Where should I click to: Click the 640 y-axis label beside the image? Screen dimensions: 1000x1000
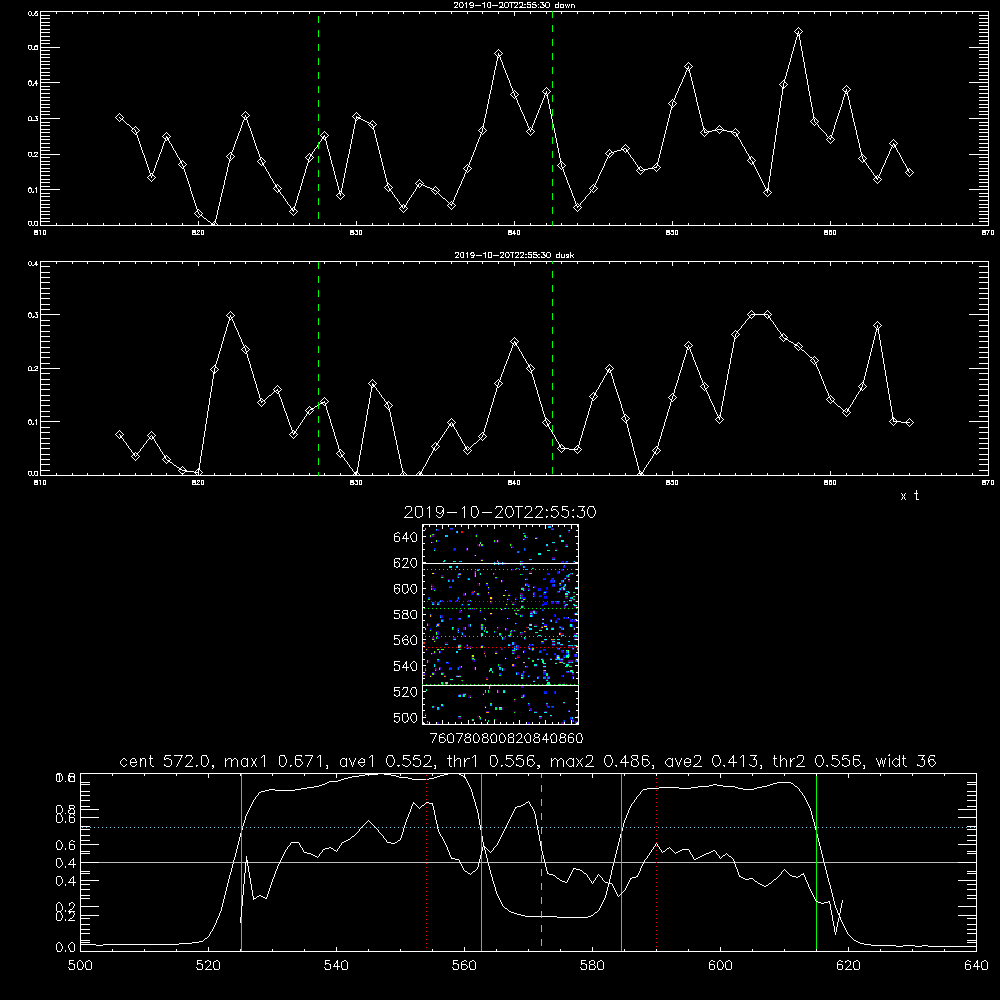point(405,538)
